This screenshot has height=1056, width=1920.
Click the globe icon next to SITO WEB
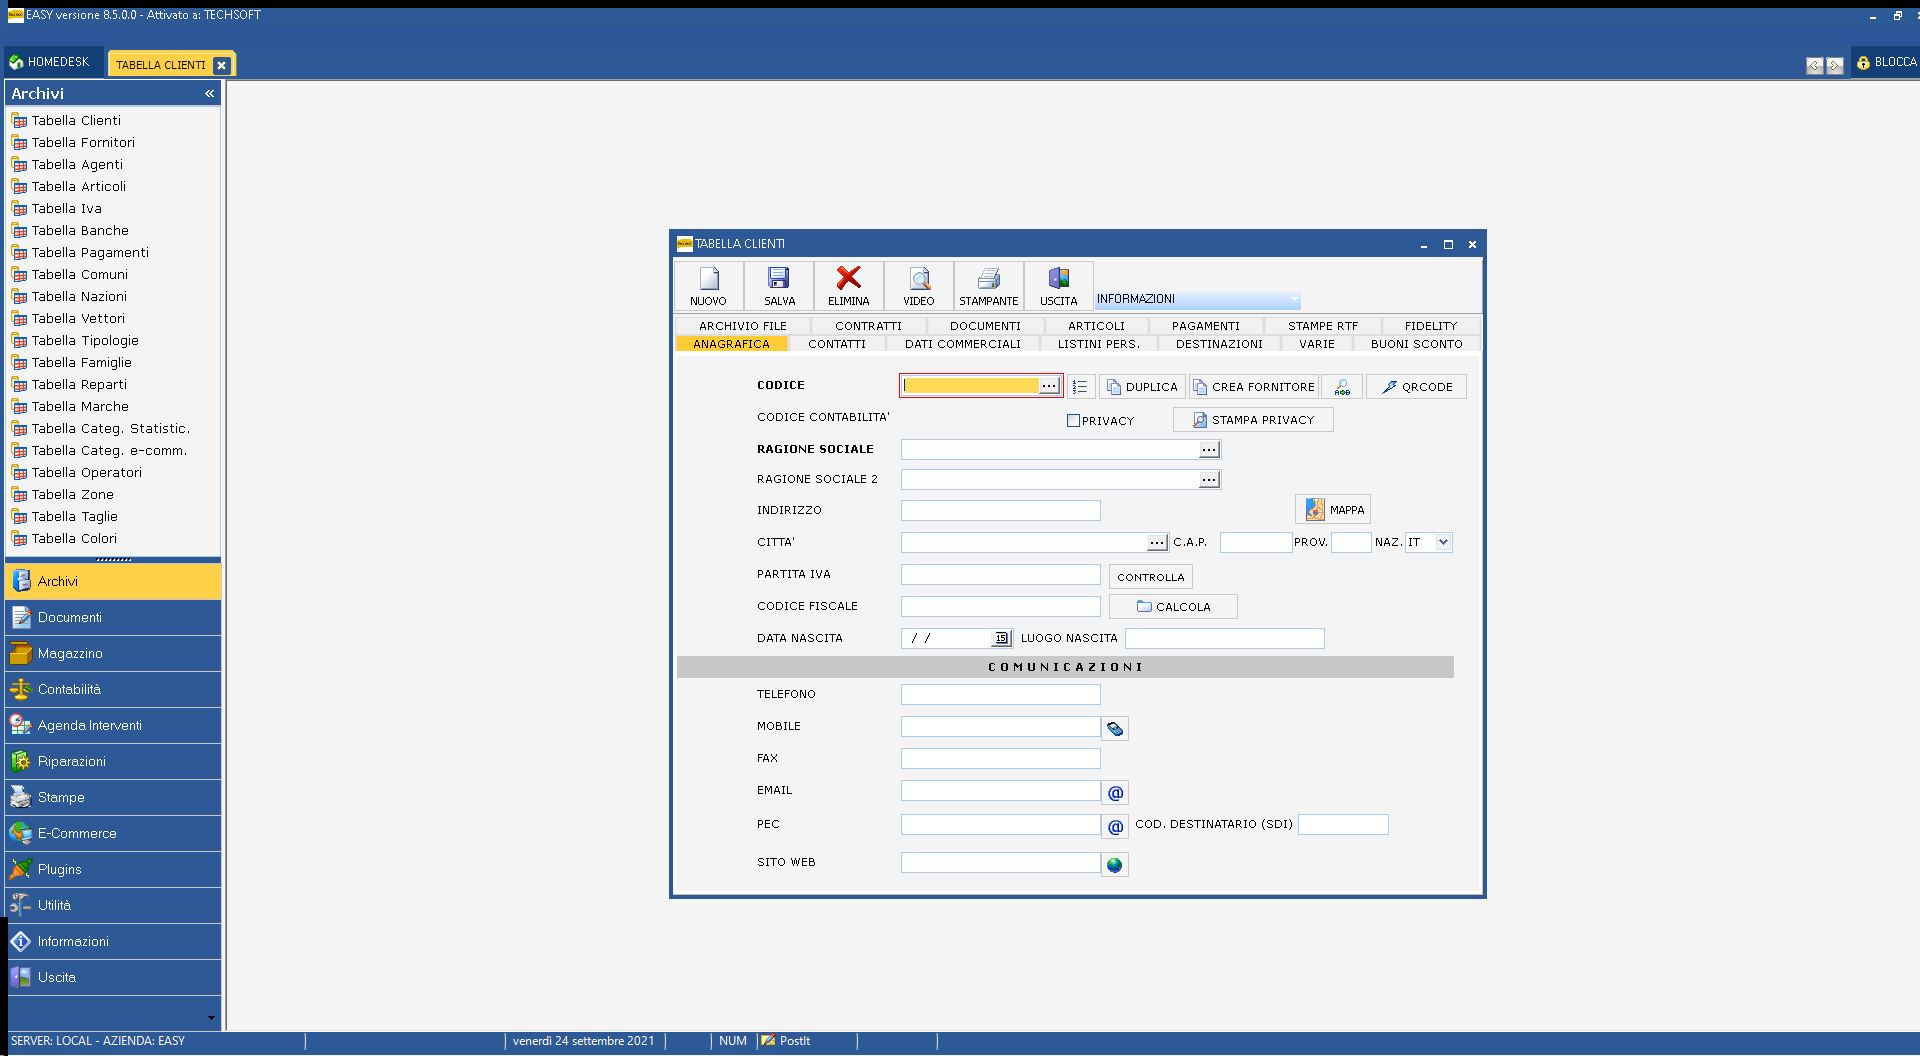click(x=1114, y=865)
